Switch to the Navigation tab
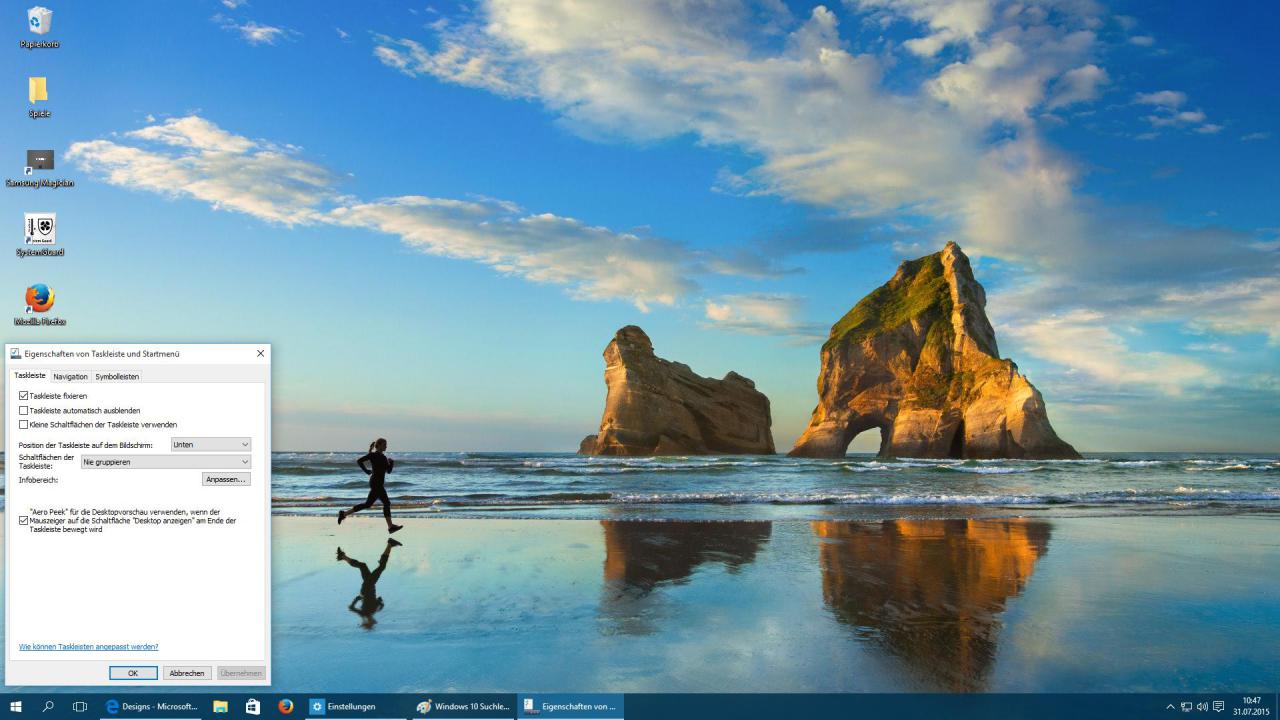This screenshot has height=720, width=1280. (x=70, y=376)
